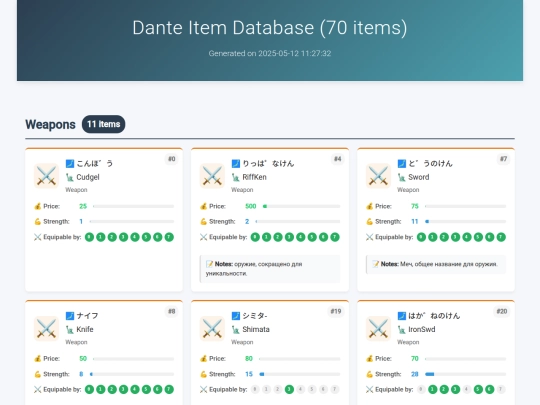Click the statue icon next to RiffKen
The image size is (540, 405).
click(236, 177)
